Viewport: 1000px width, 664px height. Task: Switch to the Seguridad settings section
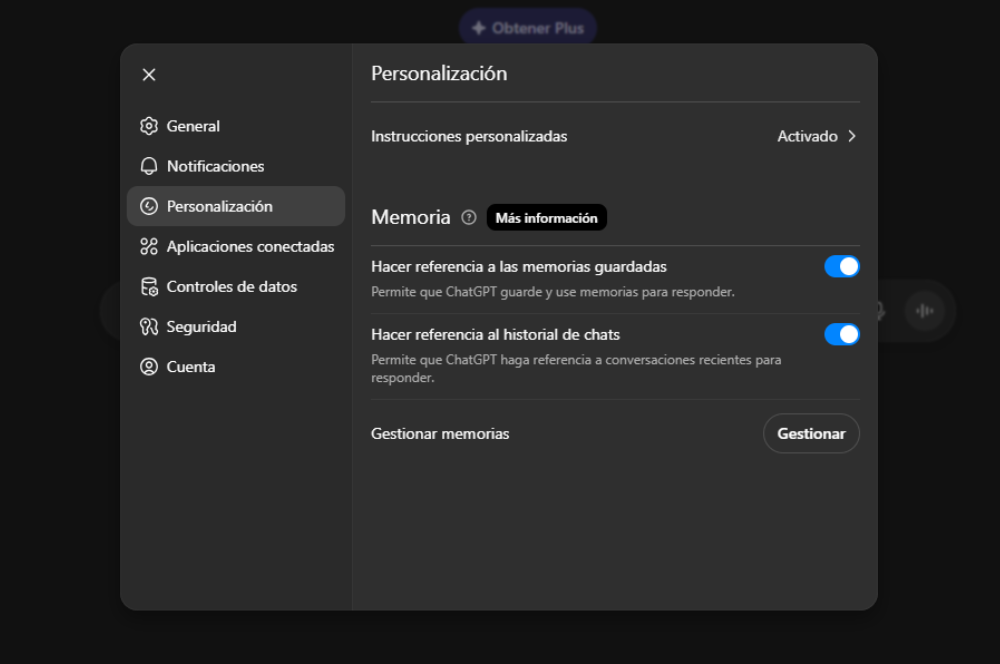click(207, 326)
